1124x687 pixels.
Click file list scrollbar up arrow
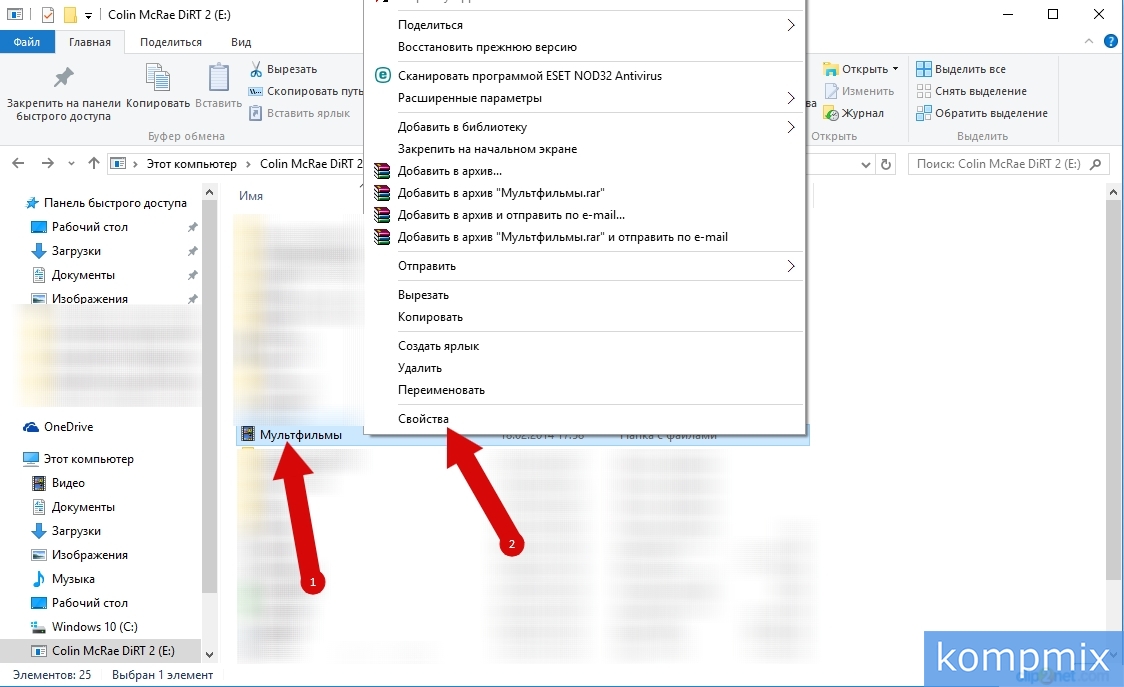pos(1113,192)
